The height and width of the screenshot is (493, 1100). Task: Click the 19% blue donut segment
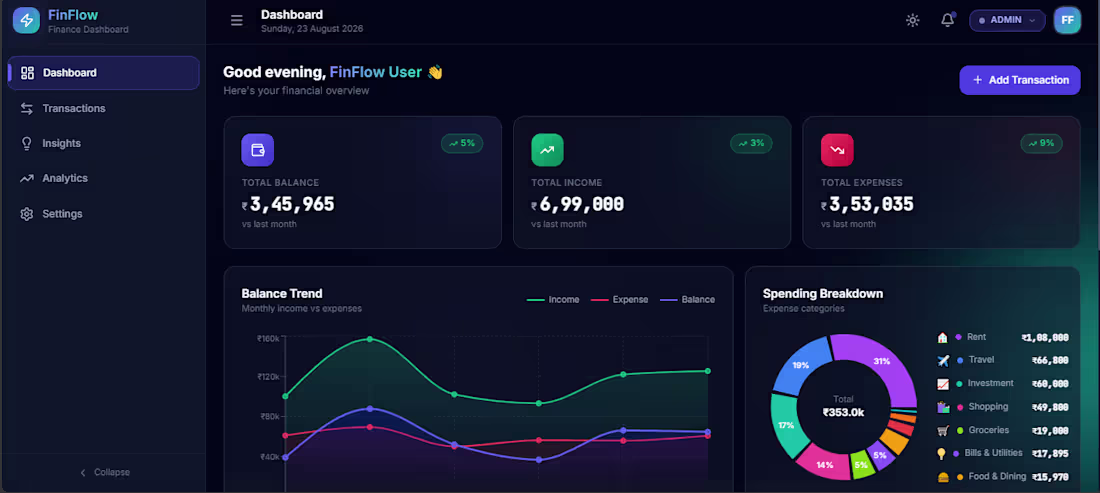(799, 365)
